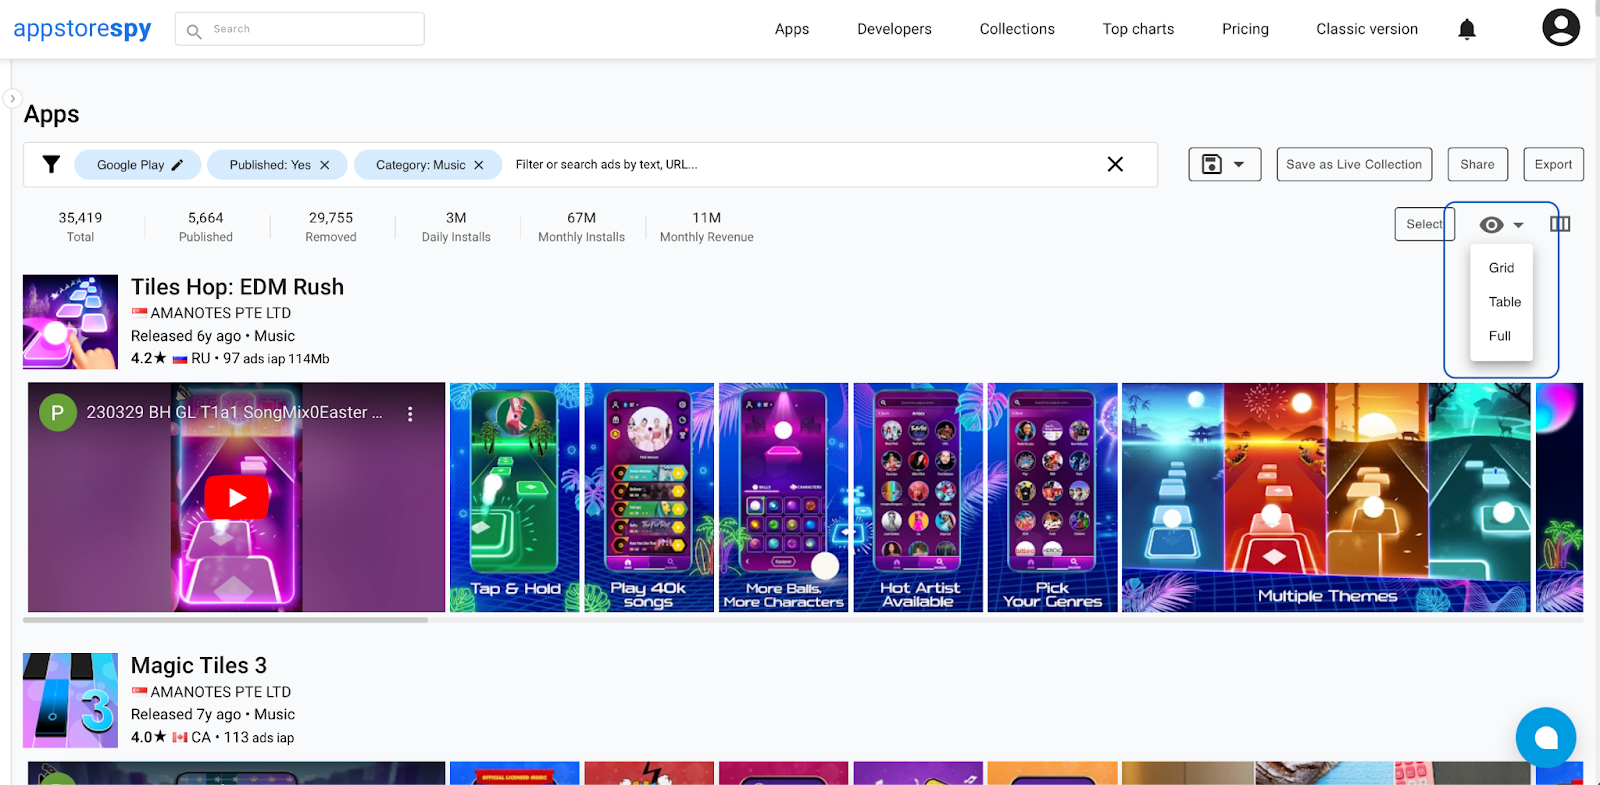Click the save filter disk icon

pyautogui.click(x=1212, y=164)
